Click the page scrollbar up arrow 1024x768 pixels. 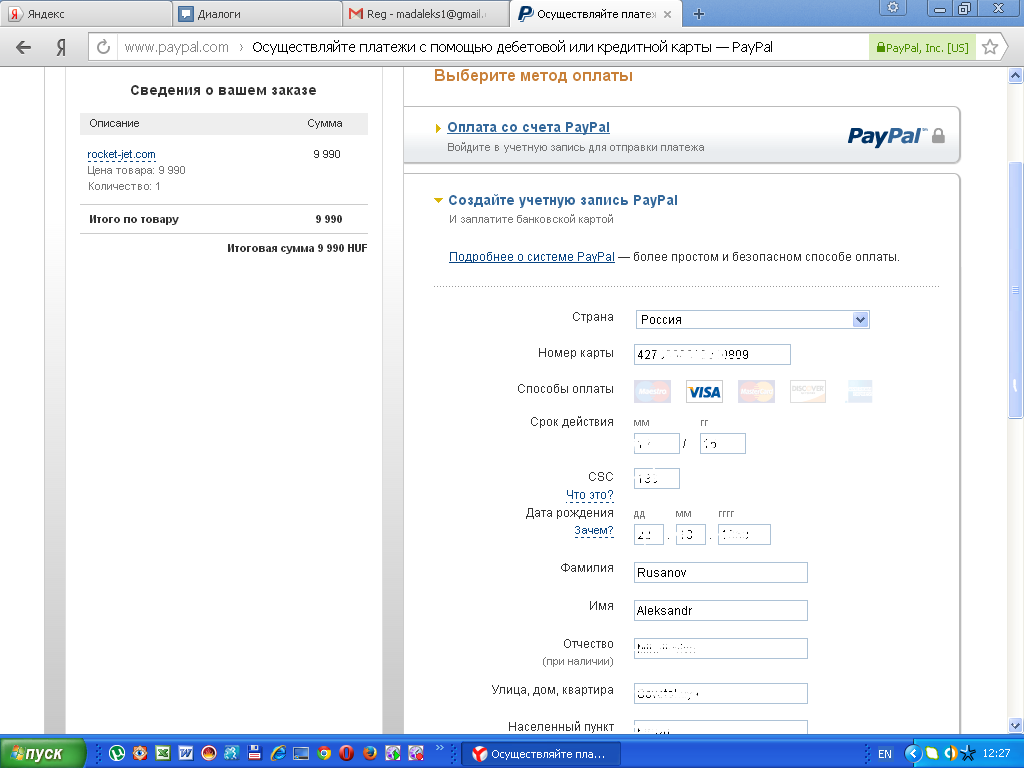tap(1016, 76)
